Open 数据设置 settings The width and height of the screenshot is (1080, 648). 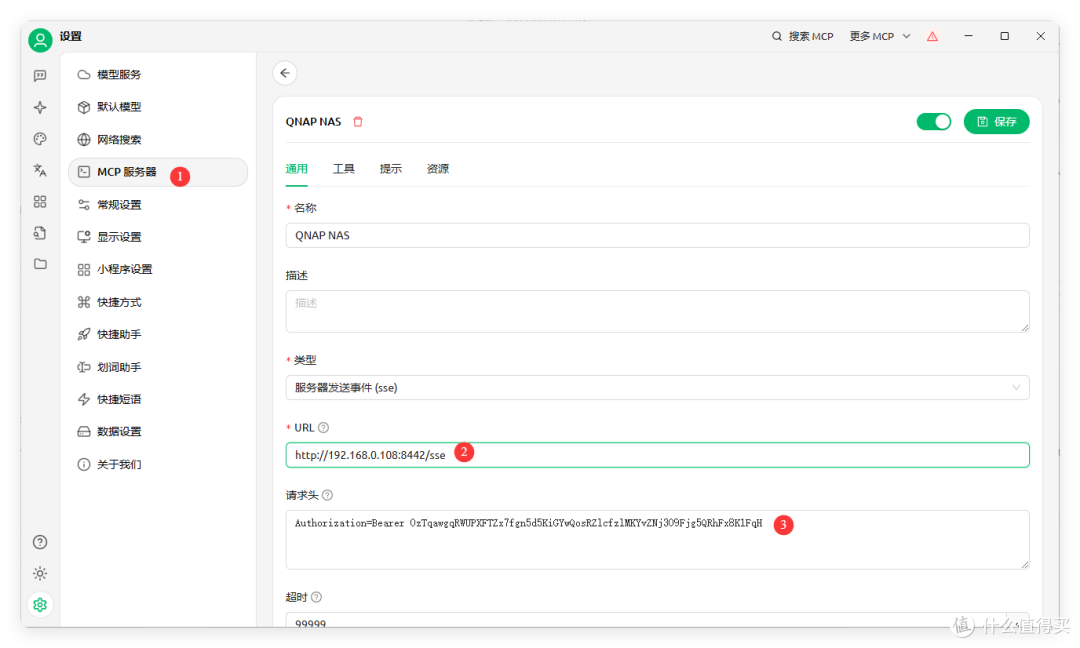point(158,432)
